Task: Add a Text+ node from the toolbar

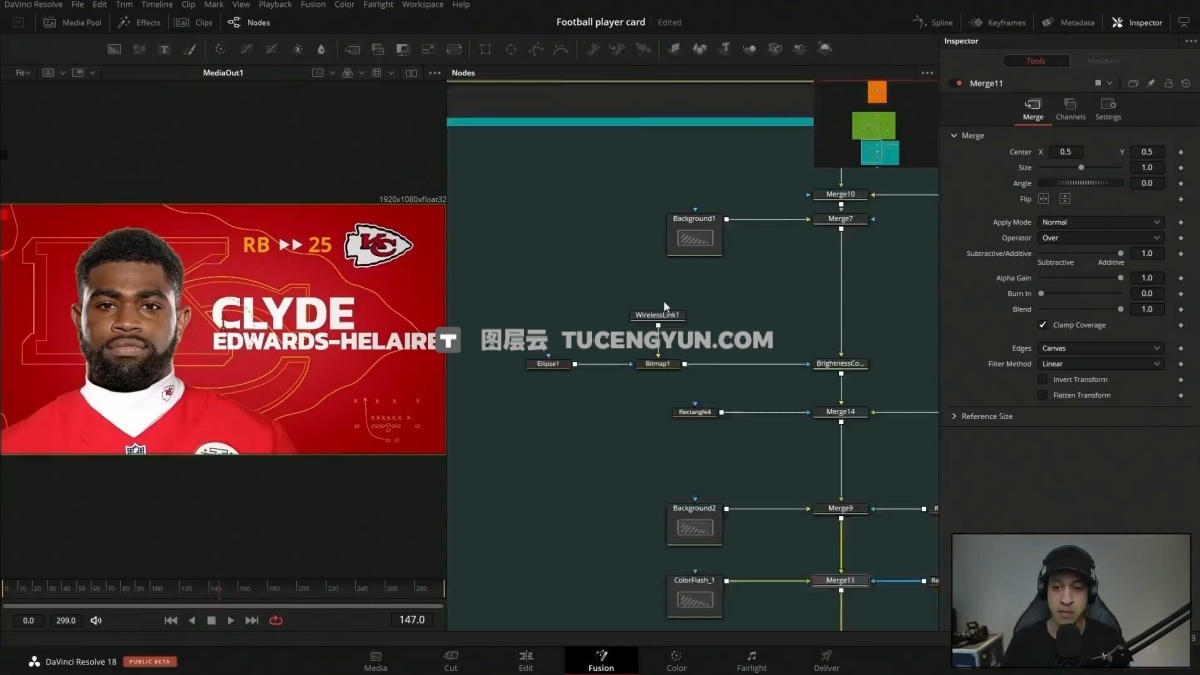Action: pyautogui.click(x=164, y=49)
